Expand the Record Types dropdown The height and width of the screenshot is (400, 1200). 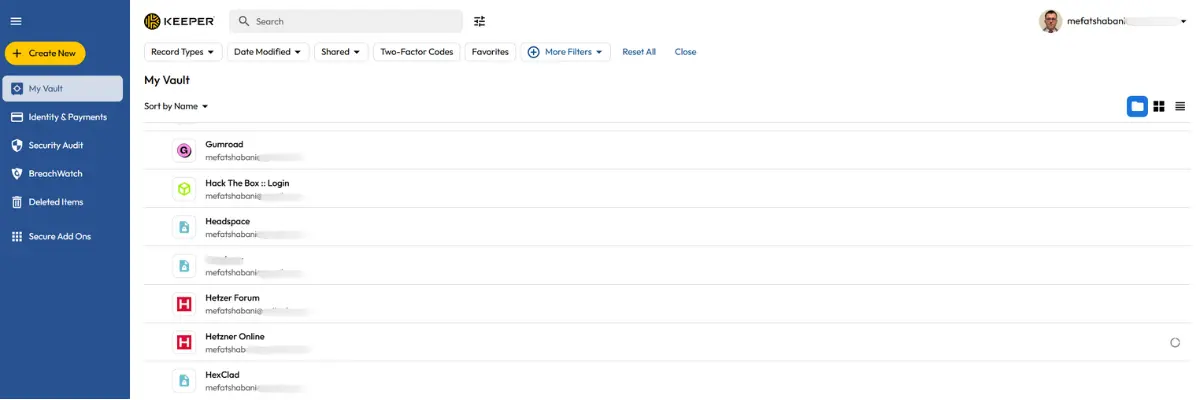tap(183, 52)
